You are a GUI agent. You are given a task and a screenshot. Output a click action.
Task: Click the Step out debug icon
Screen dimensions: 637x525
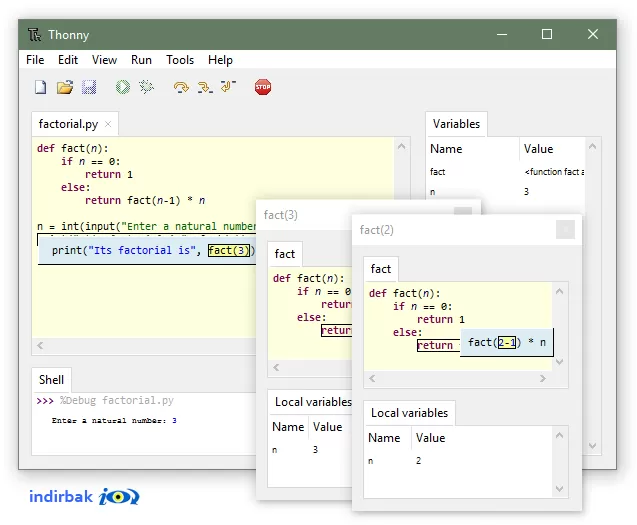[228, 86]
